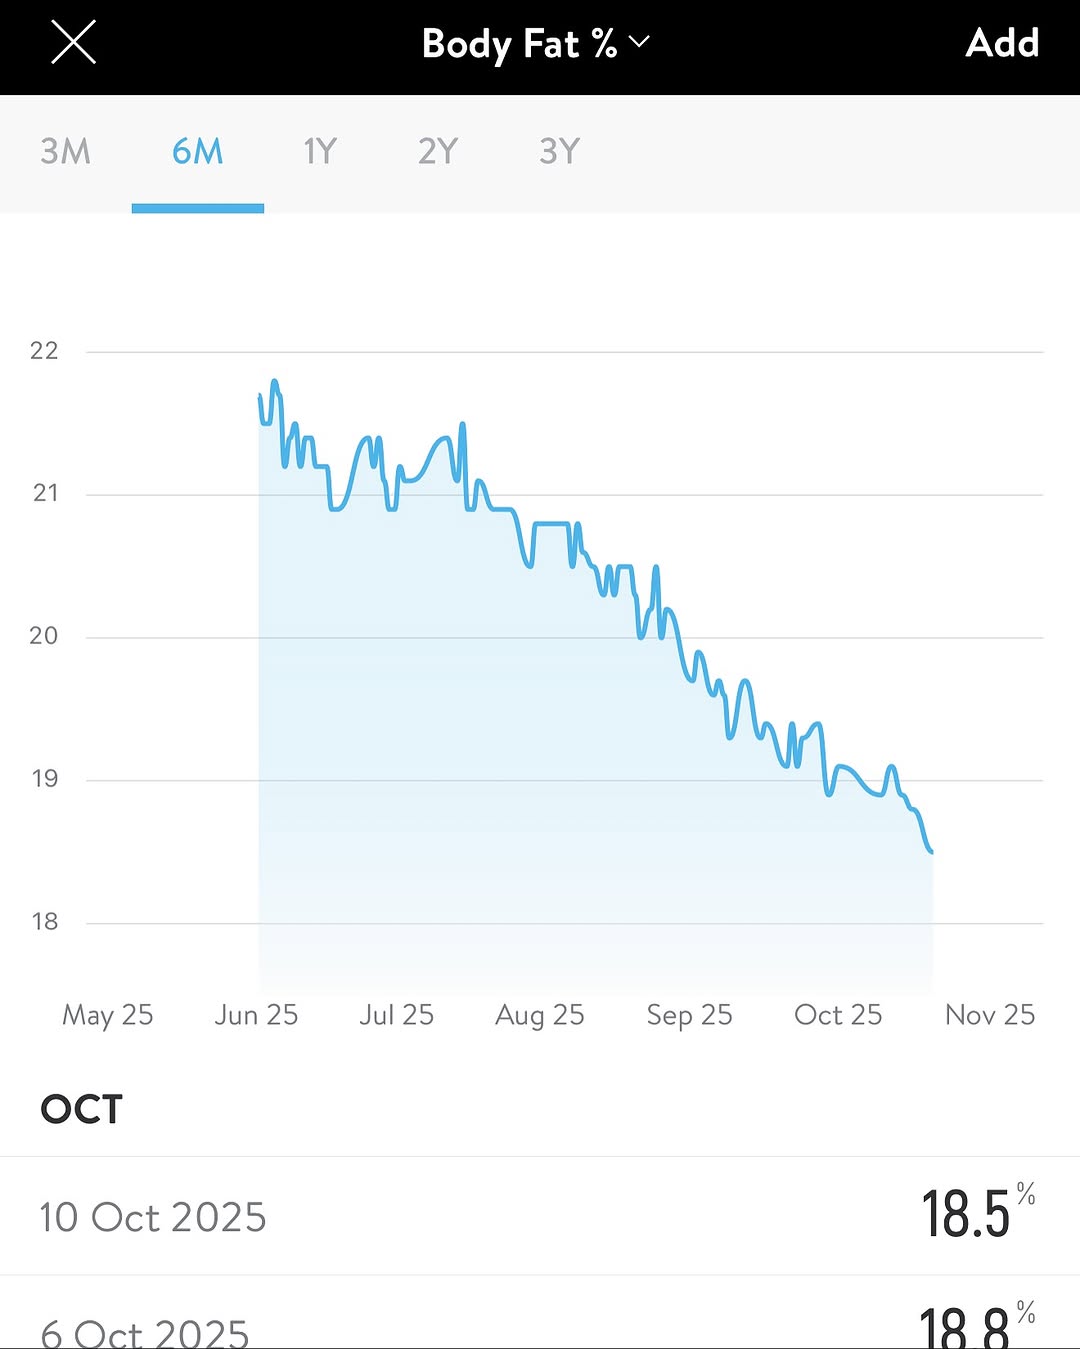
Task: Select the 6M time range tab
Action: point(197,152)
